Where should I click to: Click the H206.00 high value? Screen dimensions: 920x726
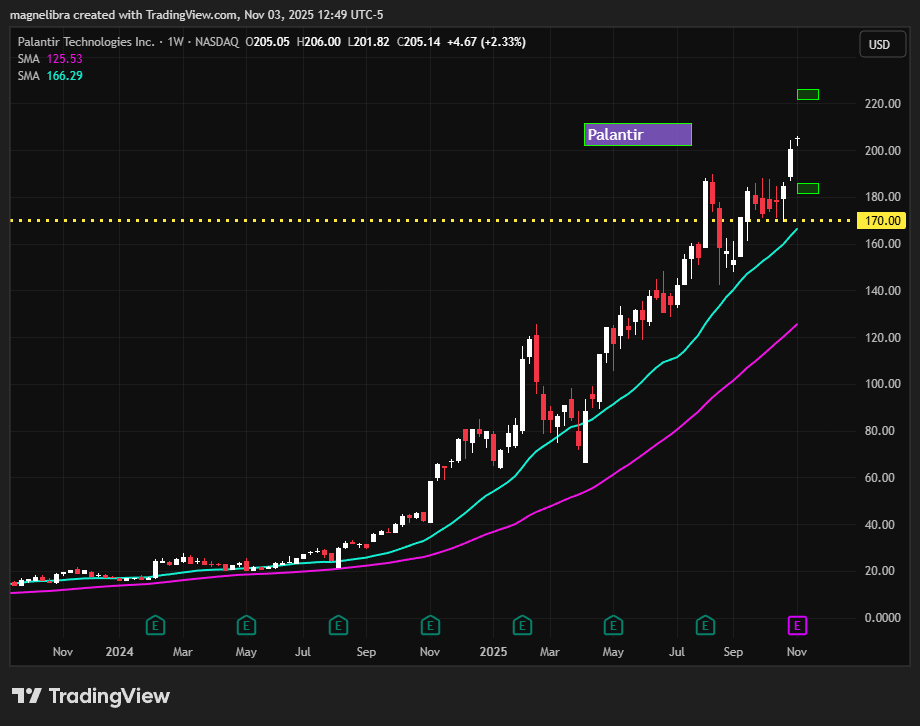(x=319, y=42)
